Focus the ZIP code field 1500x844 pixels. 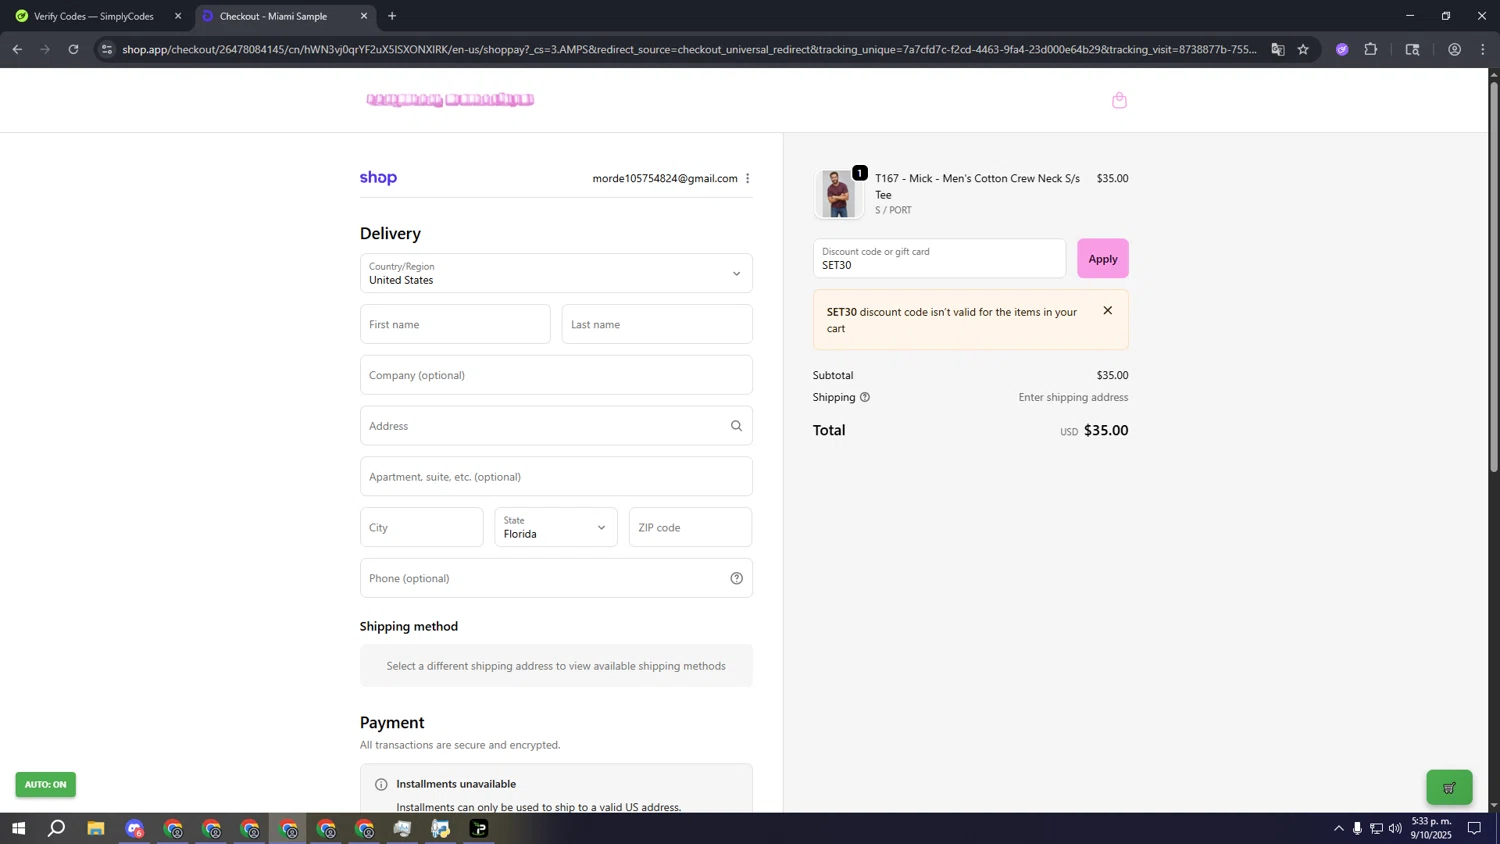(690, 527)
